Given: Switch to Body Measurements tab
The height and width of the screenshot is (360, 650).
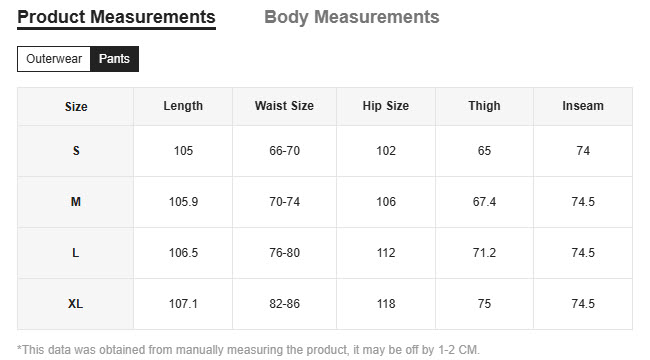Looking at the screenshot, I should 352,17.
